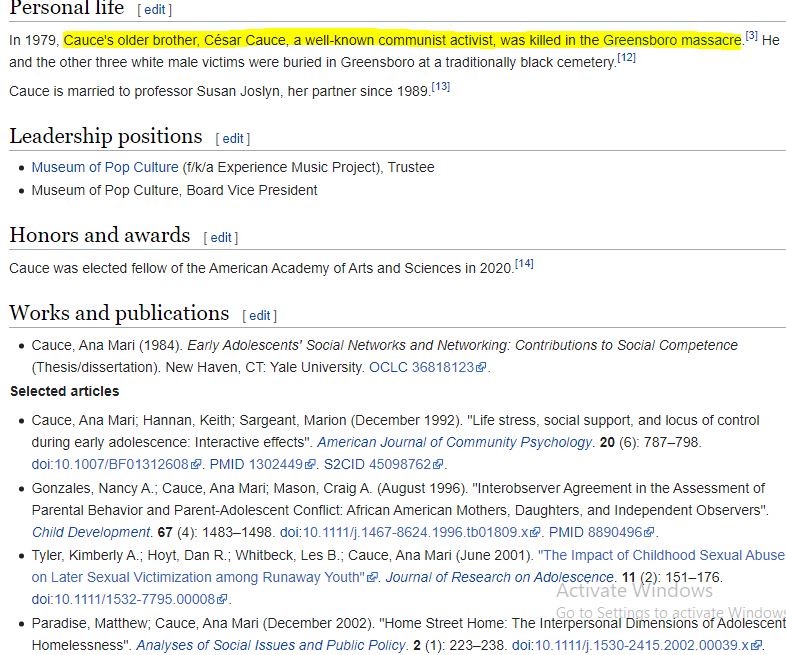Screen dimensions: 786x655
Task: Open American Journal of Community Psychology link
Action: tap(455, 443)
